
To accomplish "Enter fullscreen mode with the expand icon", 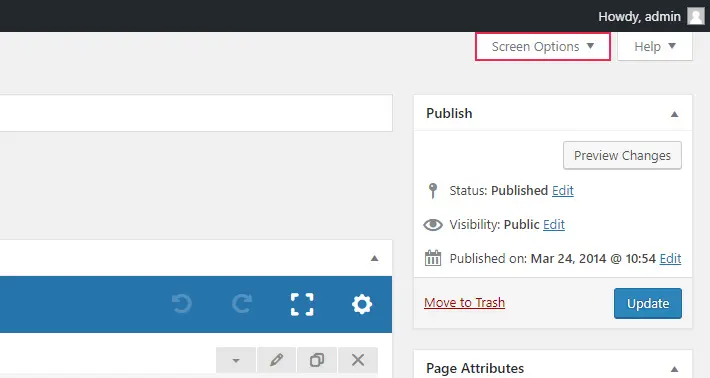I will click(x=302, y=304).
